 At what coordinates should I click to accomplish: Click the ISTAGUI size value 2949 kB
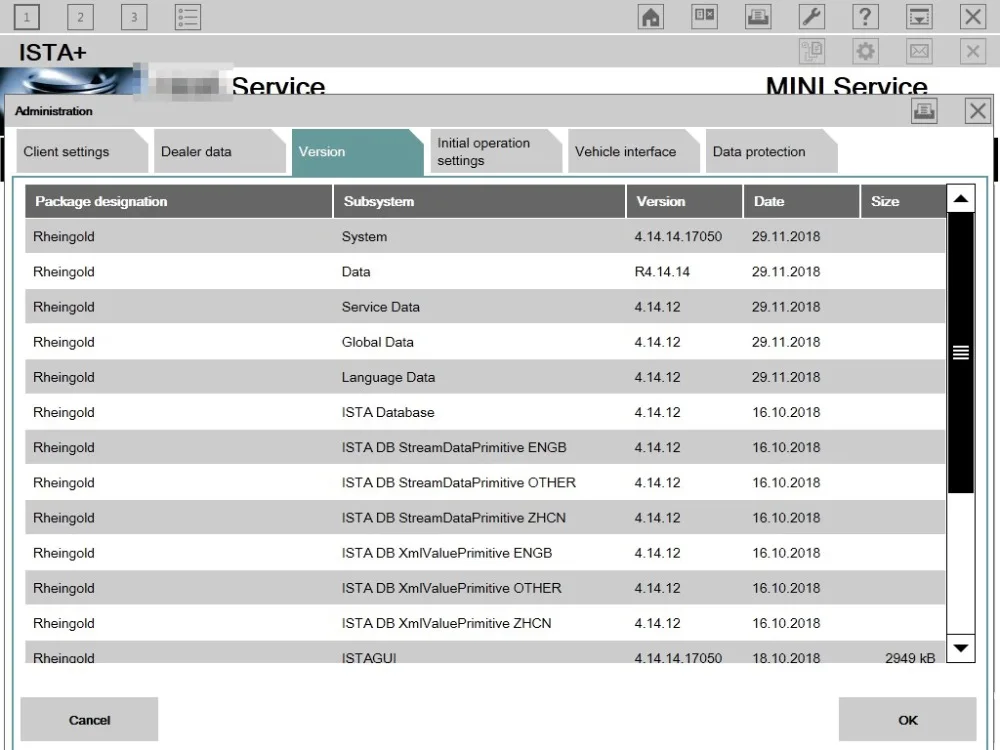910,658
